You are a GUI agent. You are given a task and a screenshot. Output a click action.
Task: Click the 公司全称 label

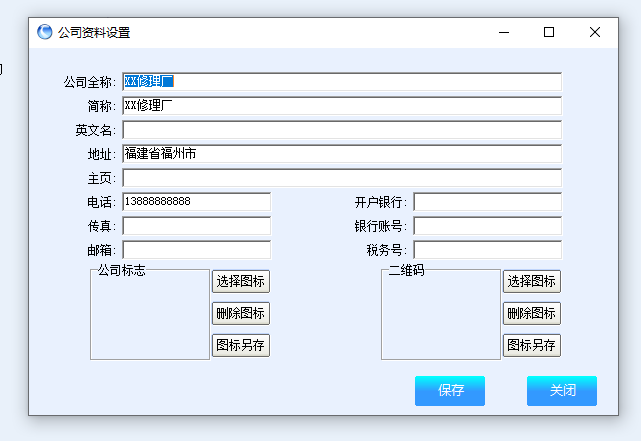pos(90,82)
